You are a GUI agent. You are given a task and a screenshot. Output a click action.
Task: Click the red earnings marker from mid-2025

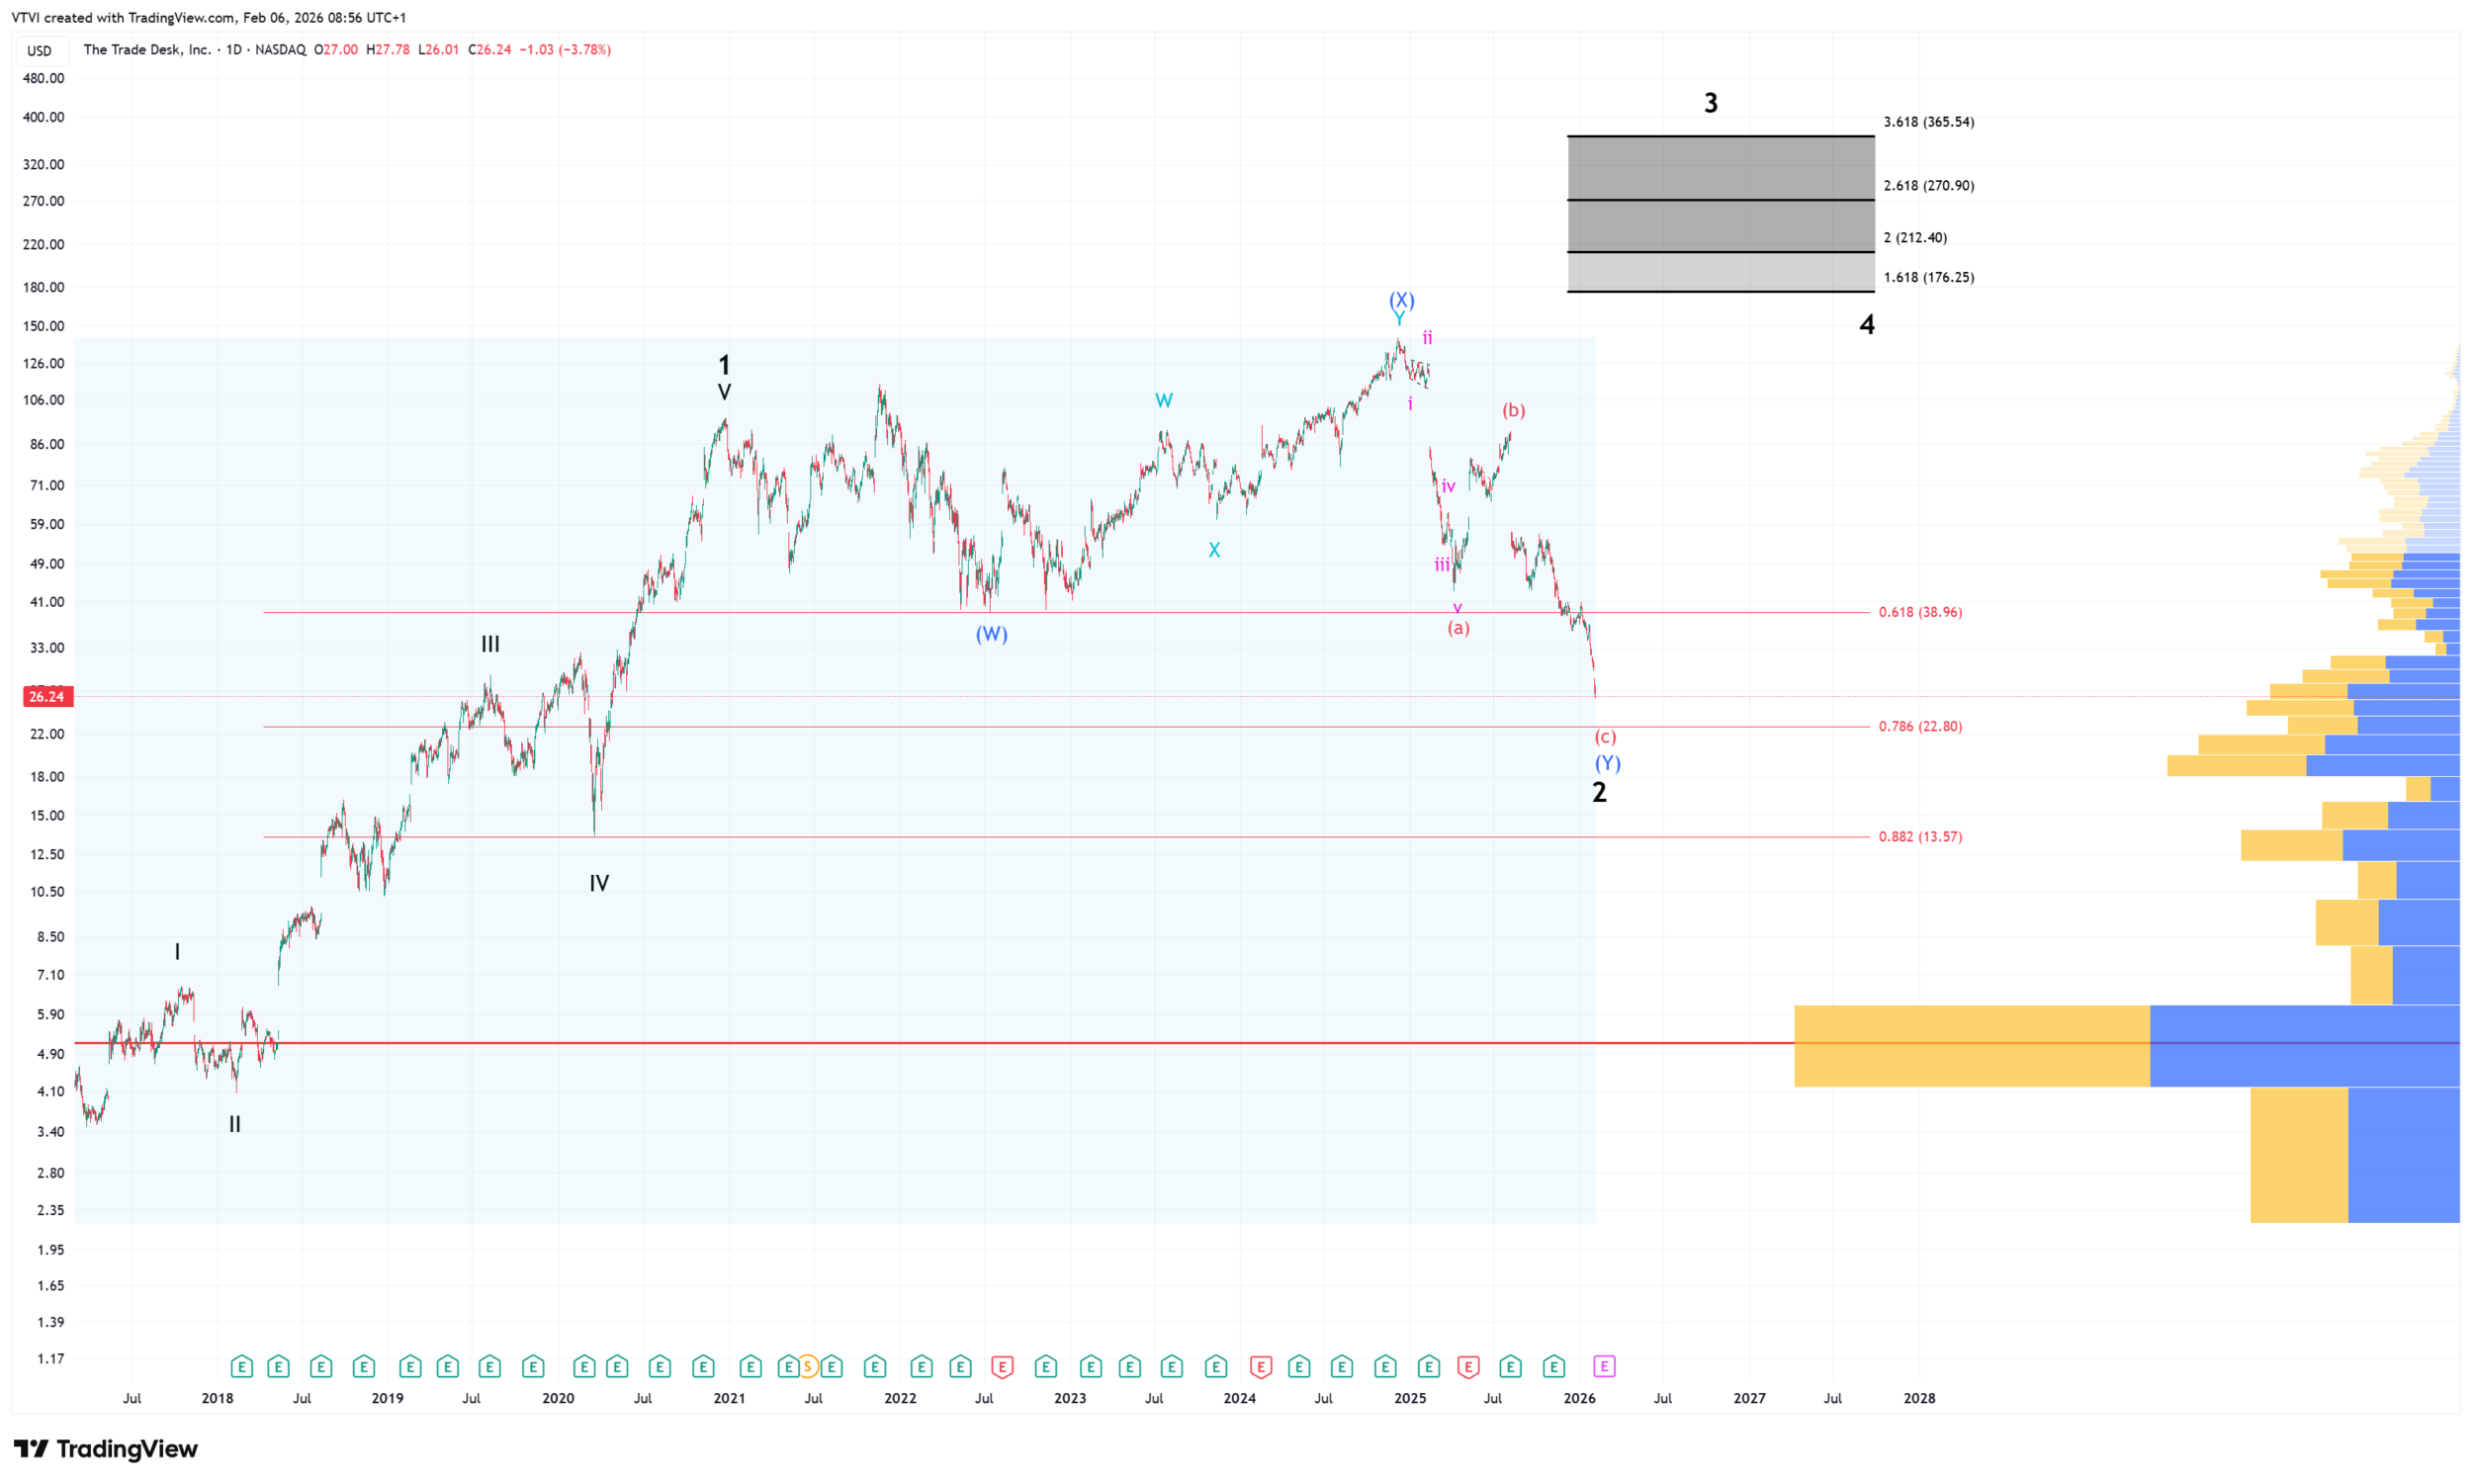click(1468, 1366)
